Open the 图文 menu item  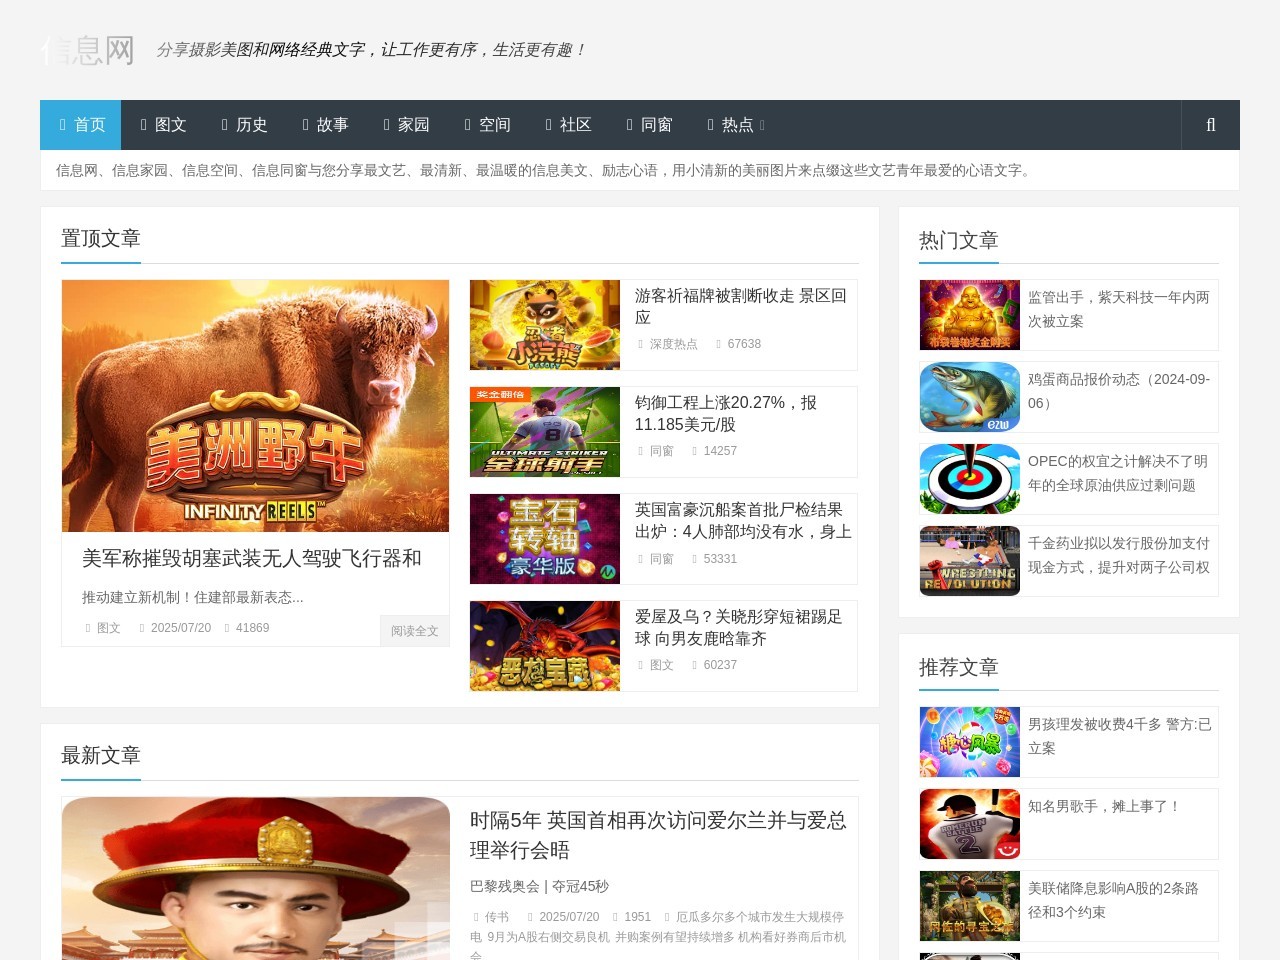[162, 125]
